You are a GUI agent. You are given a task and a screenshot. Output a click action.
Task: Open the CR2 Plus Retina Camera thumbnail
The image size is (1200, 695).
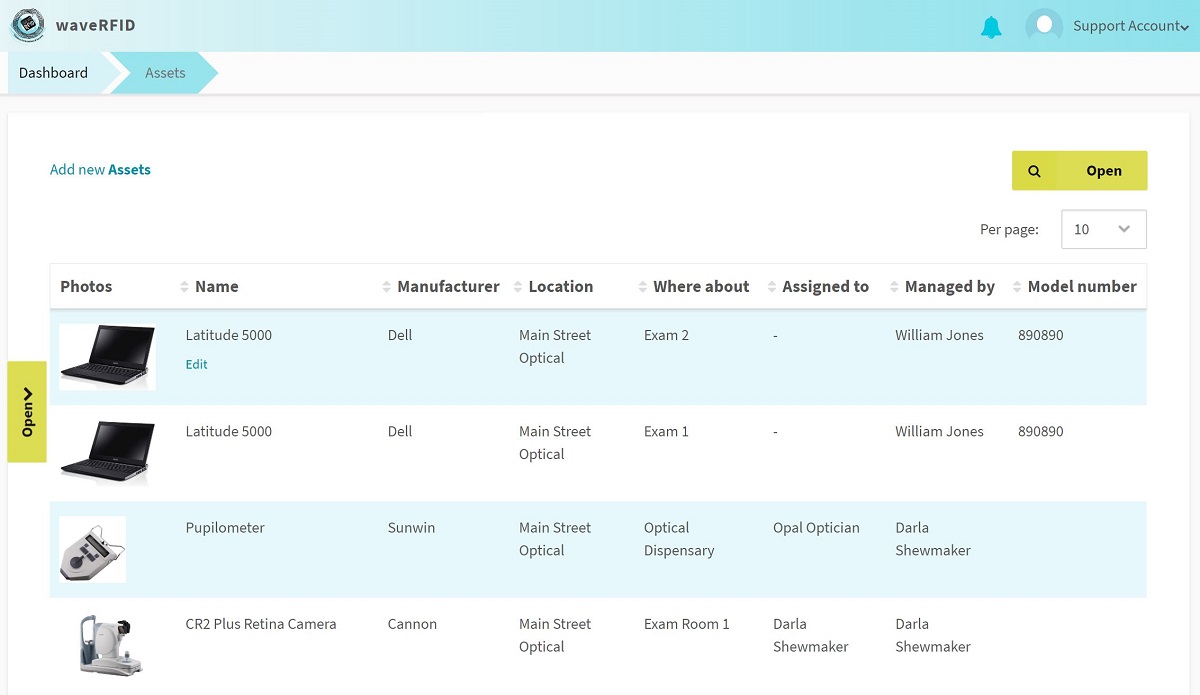(104, 645)
